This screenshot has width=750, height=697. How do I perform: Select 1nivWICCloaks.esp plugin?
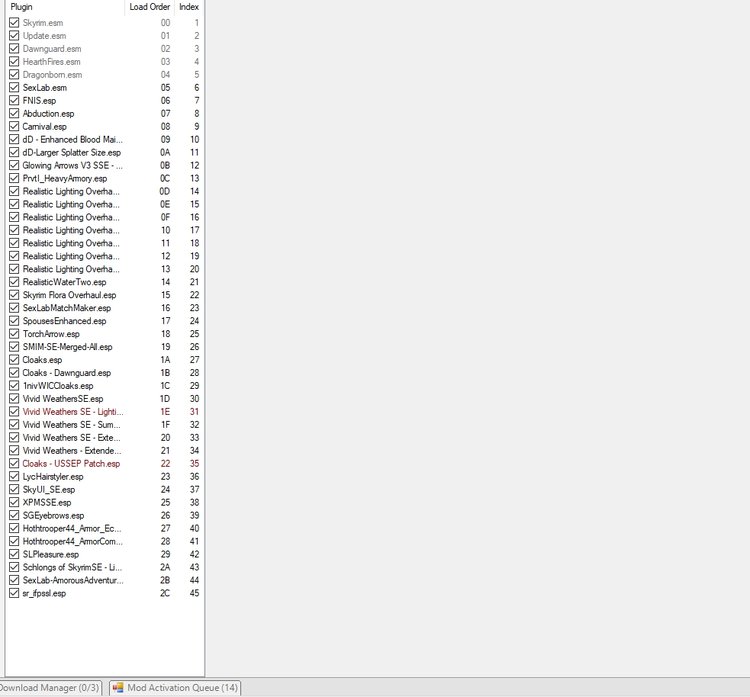click(x=58, y=386)
